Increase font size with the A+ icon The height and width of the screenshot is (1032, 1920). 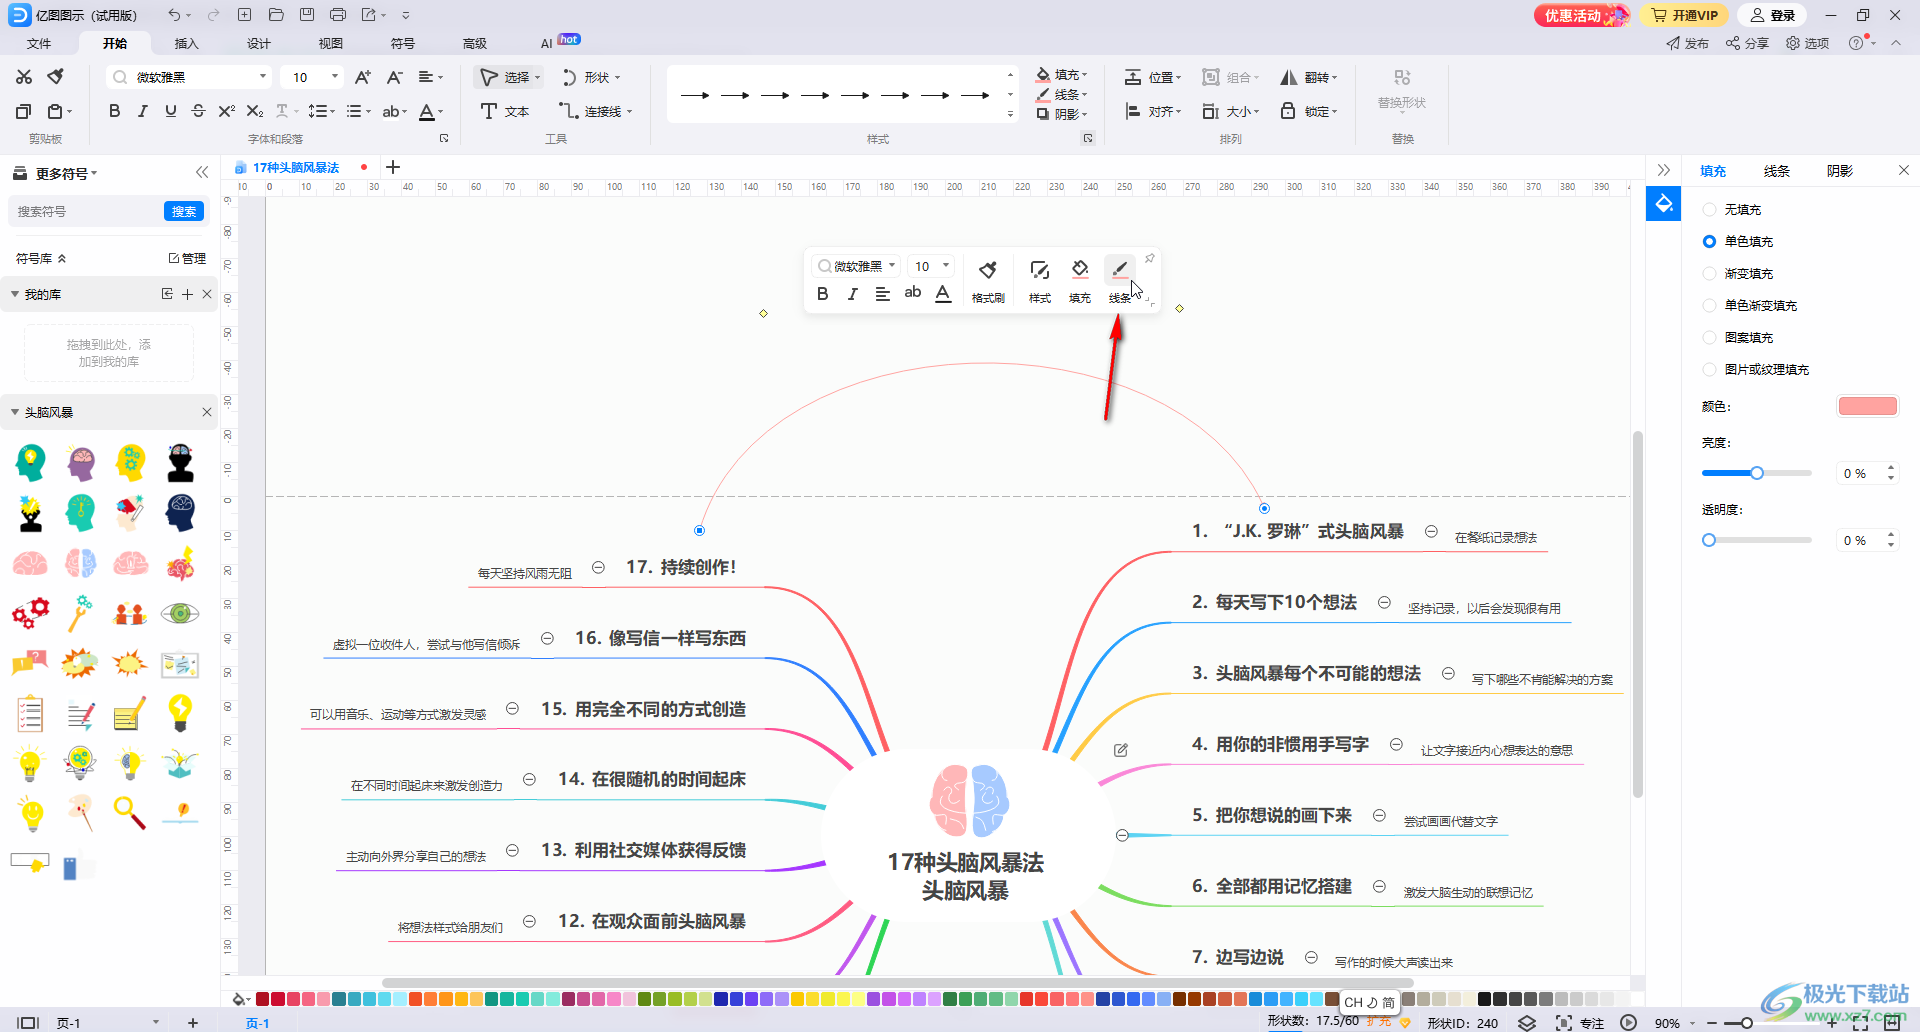click(363, 77)
